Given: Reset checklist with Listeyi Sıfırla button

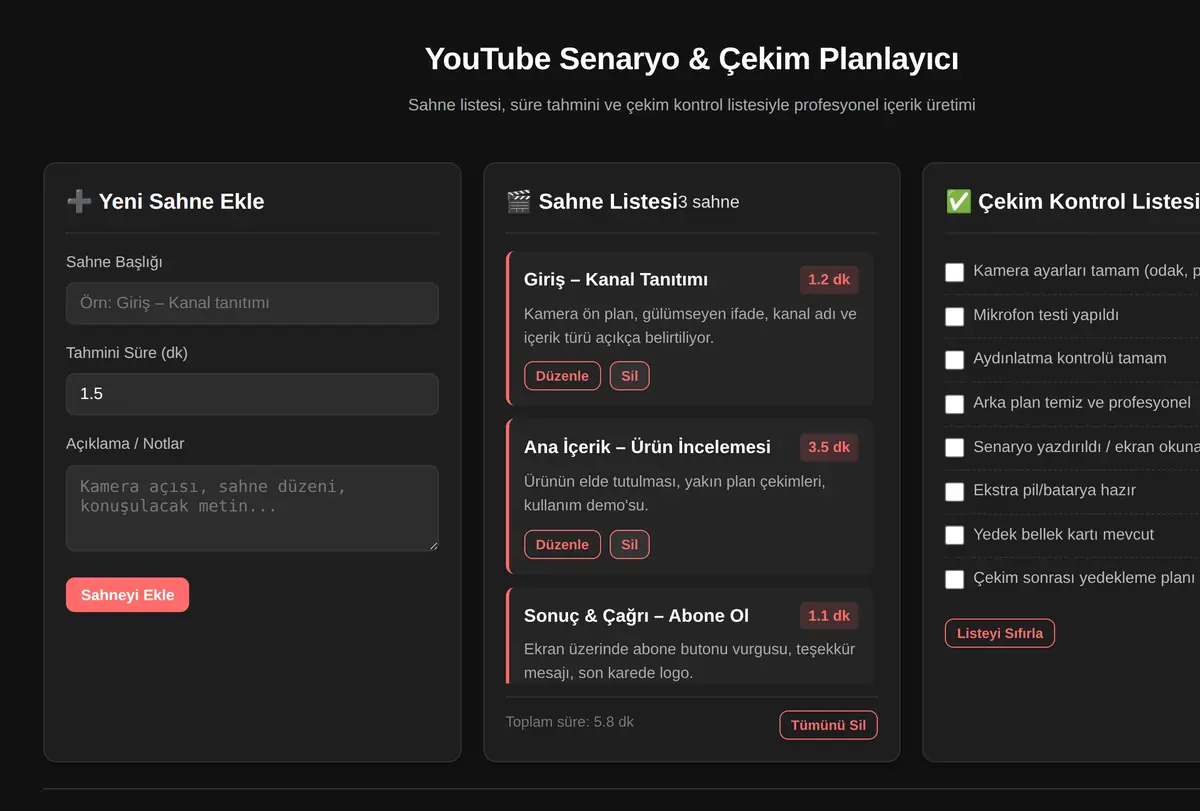Looking at the screenshot, I should point(1000,633).
